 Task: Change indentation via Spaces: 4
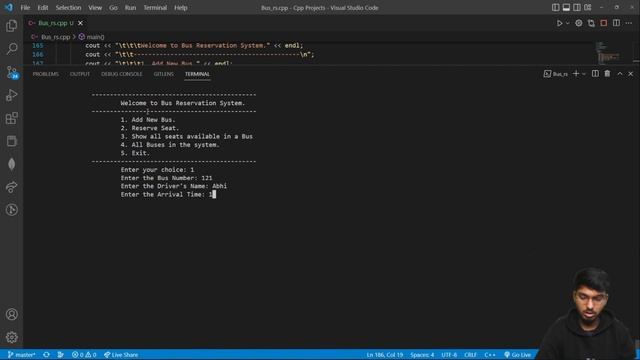click(422, 355)
